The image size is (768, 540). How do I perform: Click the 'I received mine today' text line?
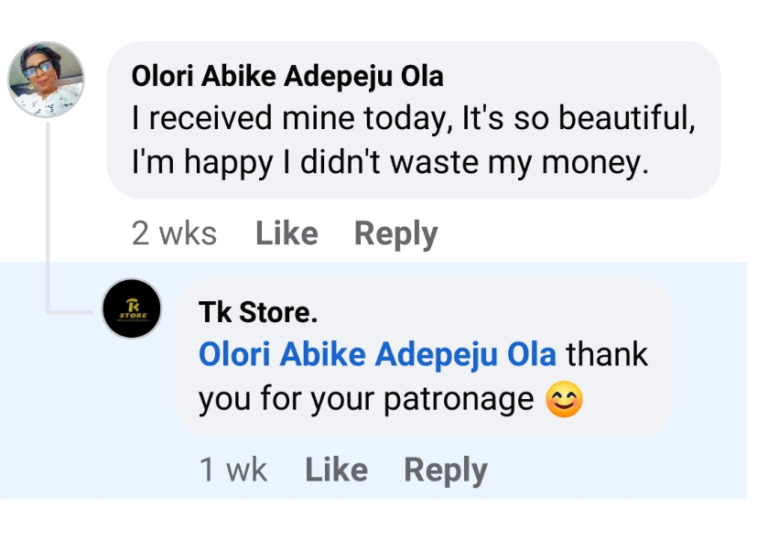[413, 119]
